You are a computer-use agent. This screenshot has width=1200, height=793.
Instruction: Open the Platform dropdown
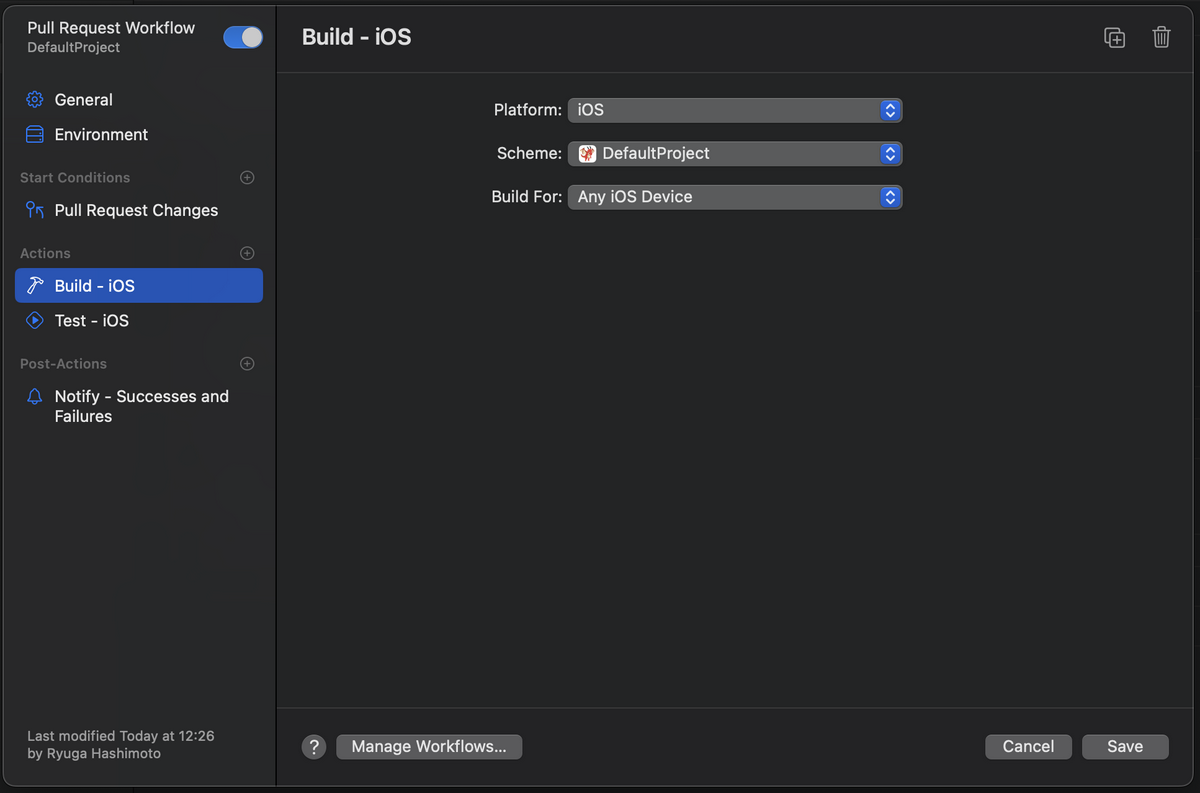(735, 110)
